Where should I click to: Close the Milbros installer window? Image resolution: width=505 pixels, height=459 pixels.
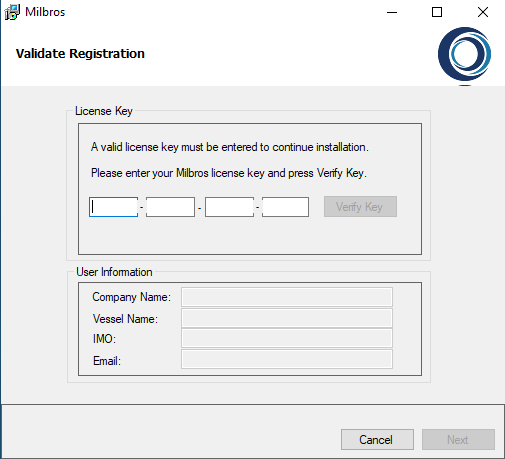pos(483,12)
